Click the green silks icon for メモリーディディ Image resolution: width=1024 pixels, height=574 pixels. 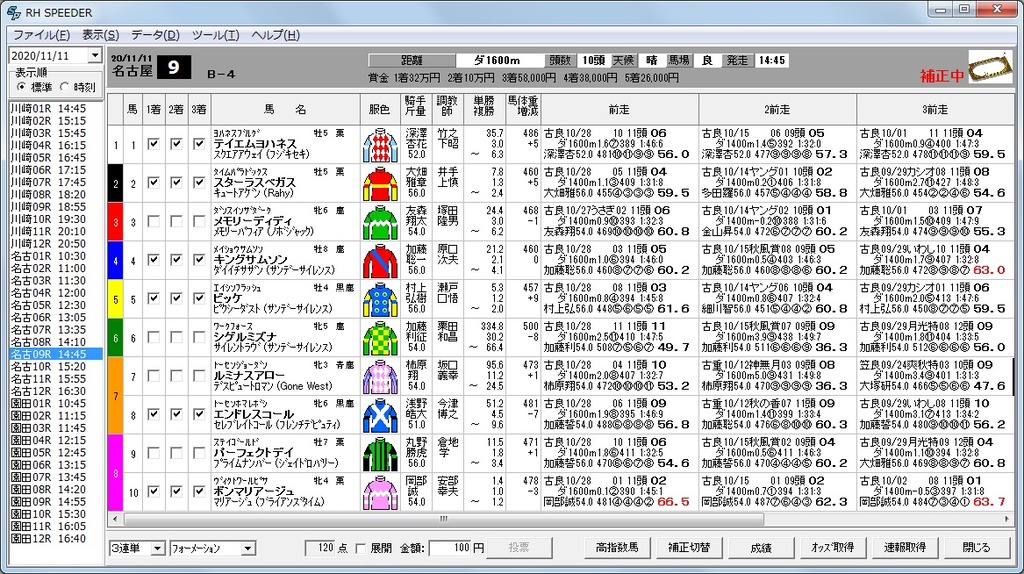(380, 222)
